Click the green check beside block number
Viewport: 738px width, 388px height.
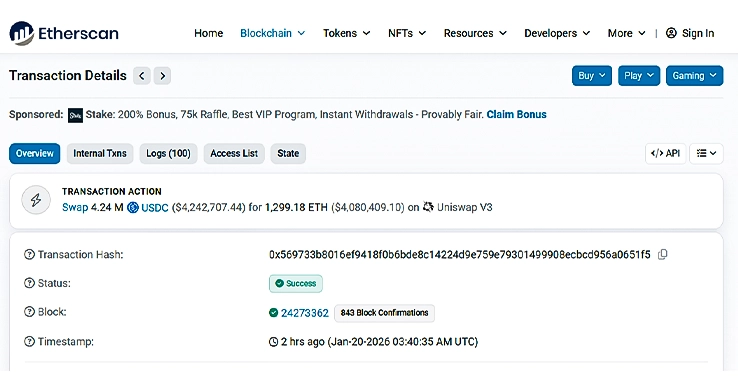pyautogui.click(x=273, y=313)
